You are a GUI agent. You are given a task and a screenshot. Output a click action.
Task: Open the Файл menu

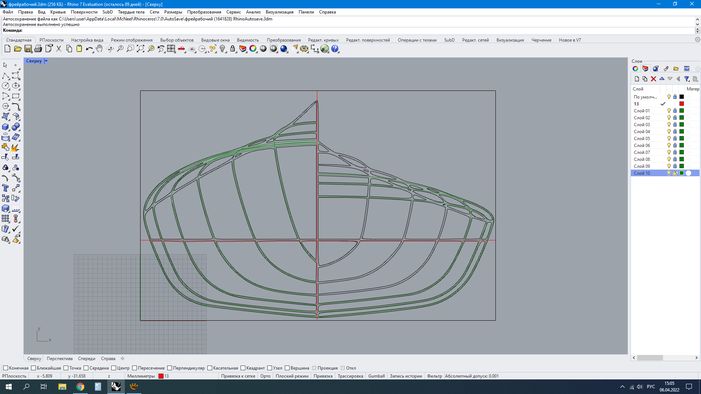[8, 12]
